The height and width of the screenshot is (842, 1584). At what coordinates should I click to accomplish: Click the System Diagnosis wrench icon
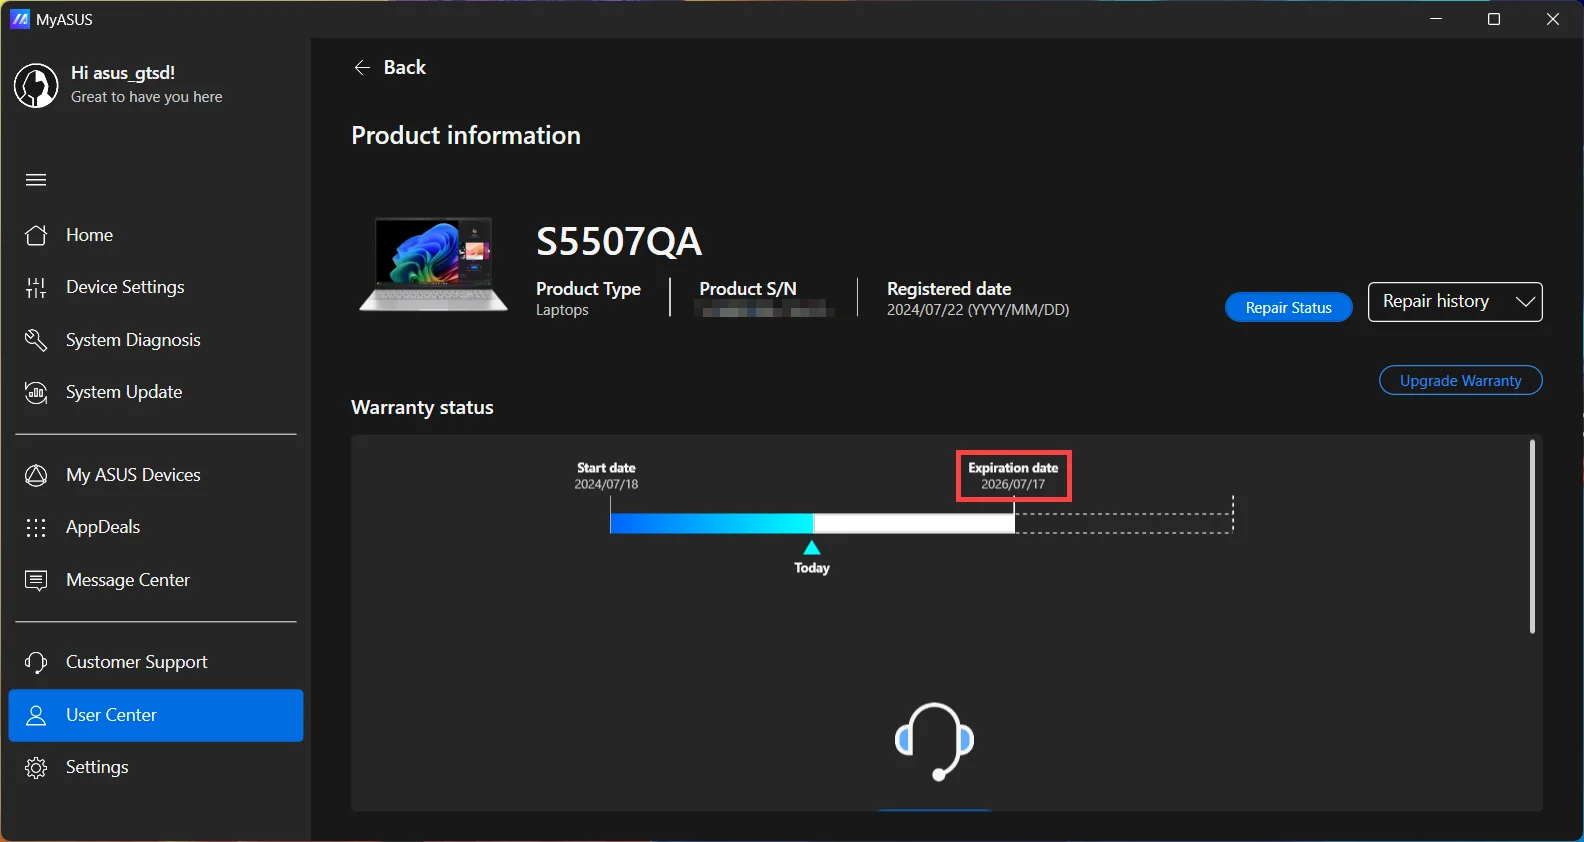[36, 340]
